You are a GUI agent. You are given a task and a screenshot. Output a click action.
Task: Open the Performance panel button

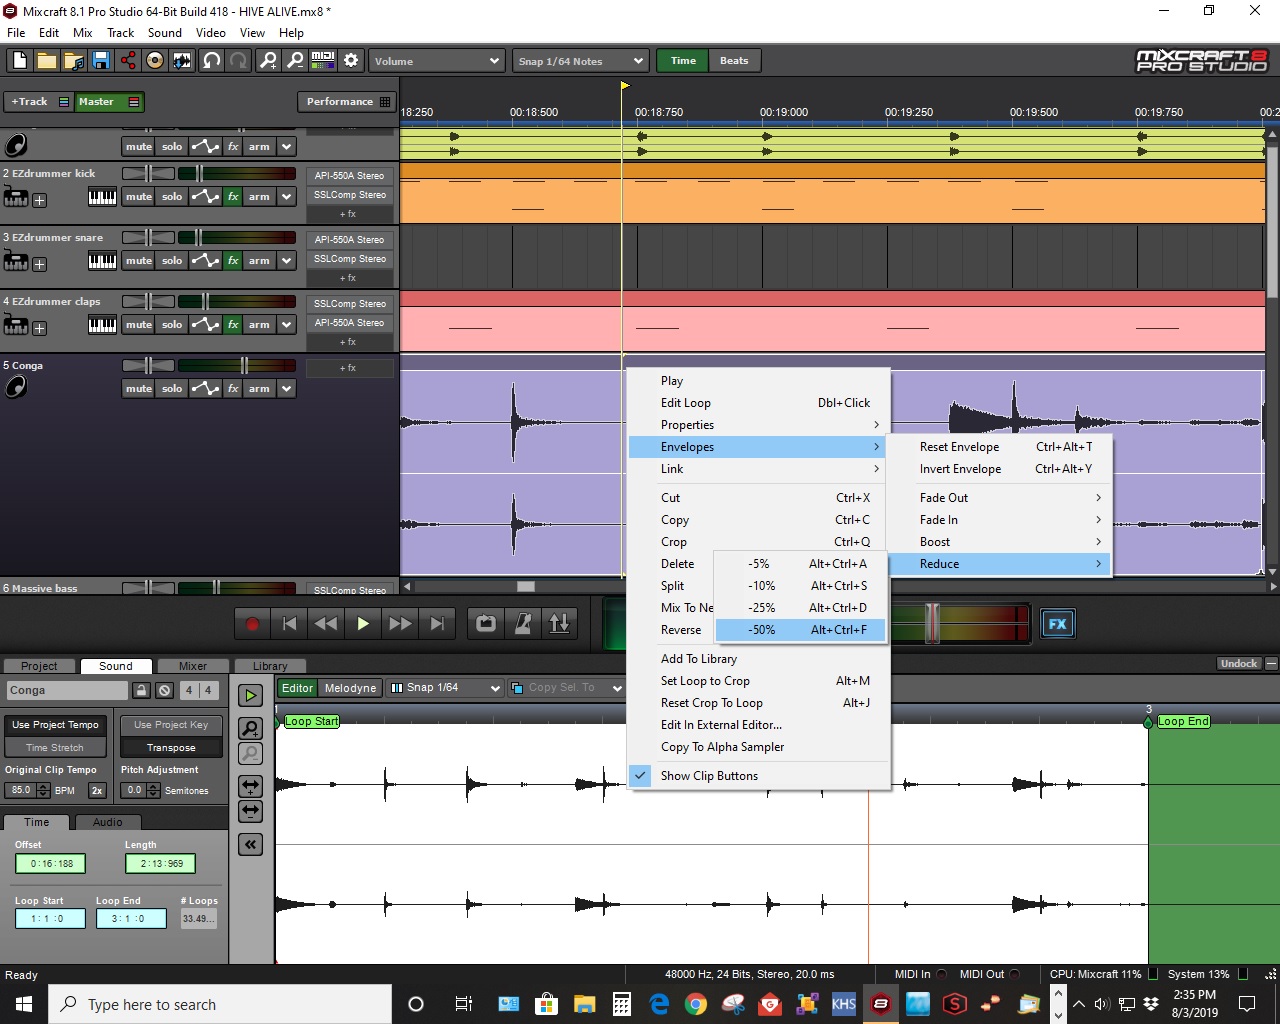tap(345, 102)
